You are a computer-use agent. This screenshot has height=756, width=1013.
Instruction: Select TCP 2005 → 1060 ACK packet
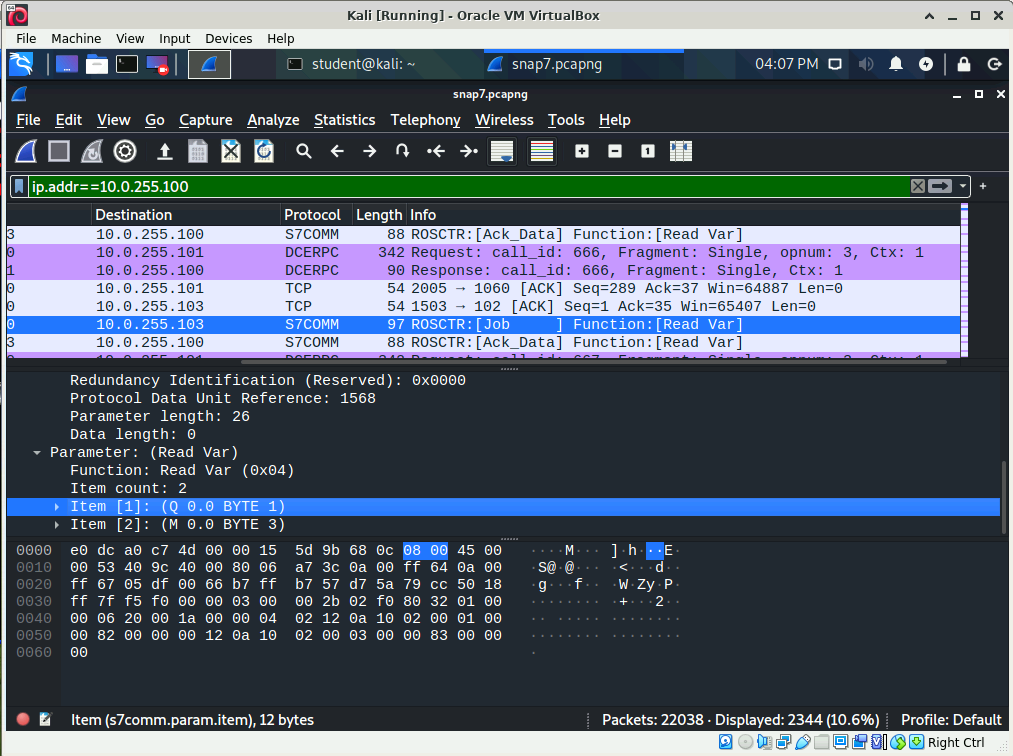[x=483, y=289]
